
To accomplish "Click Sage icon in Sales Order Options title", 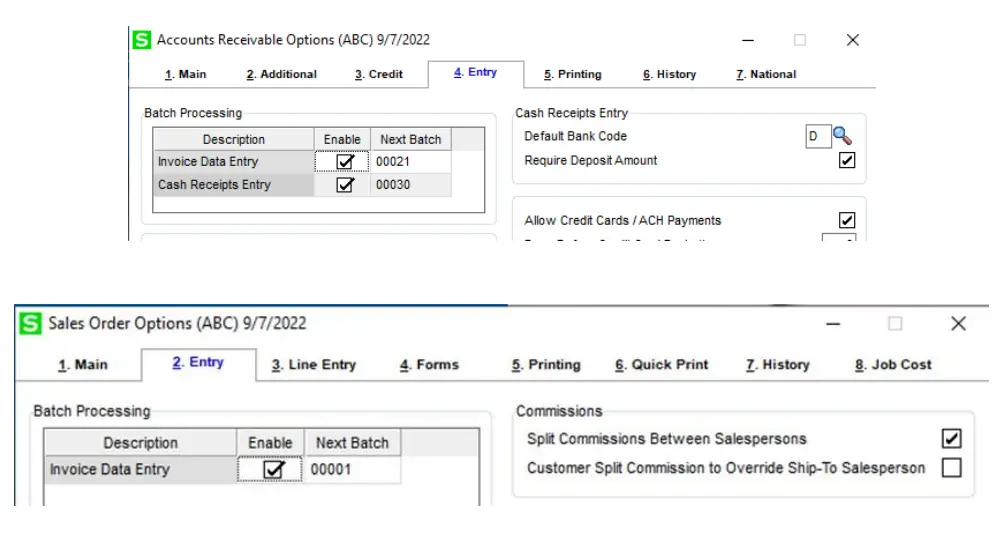I will tap(30, 324).
